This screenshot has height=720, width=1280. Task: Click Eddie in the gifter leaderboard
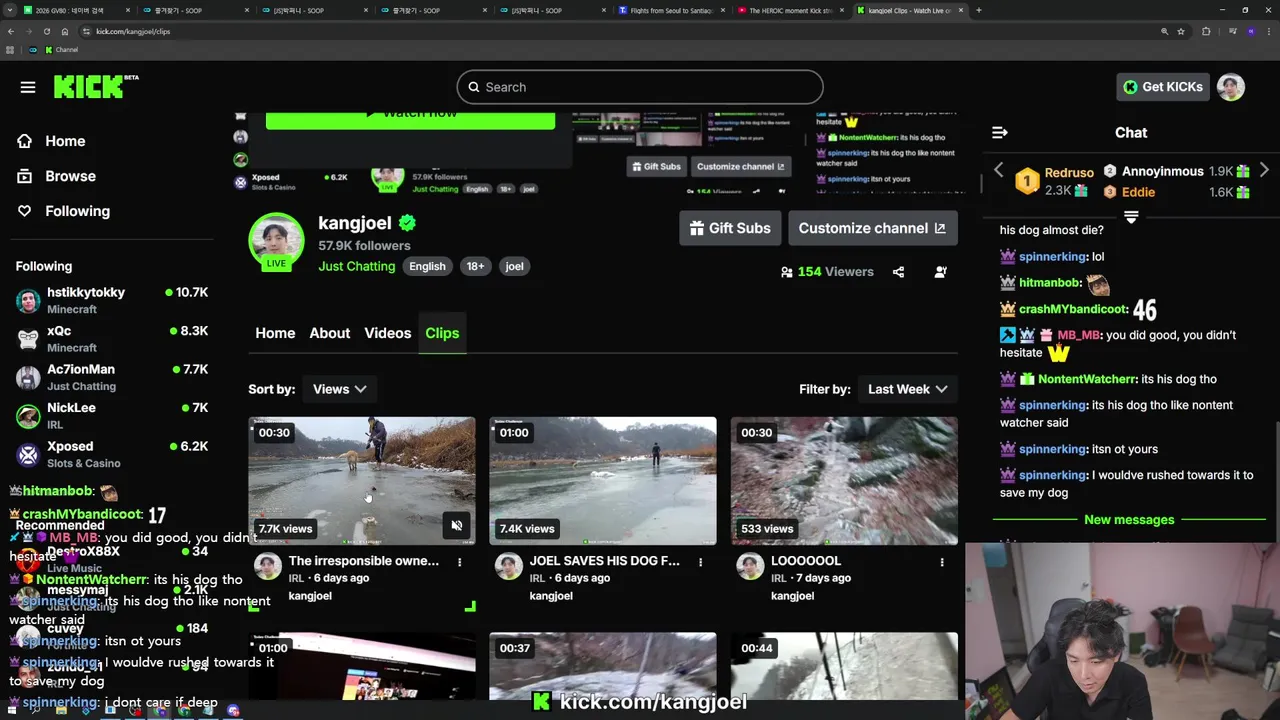click(x=1138, y=192)
